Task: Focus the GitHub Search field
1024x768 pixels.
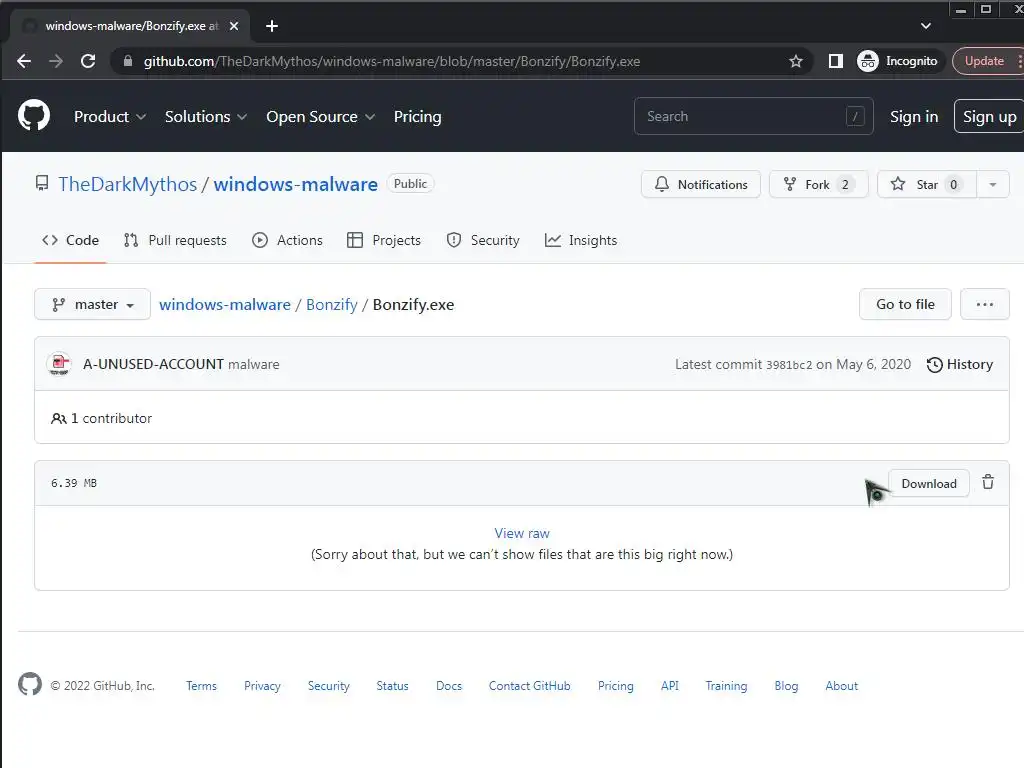Action: coord(754,116)
